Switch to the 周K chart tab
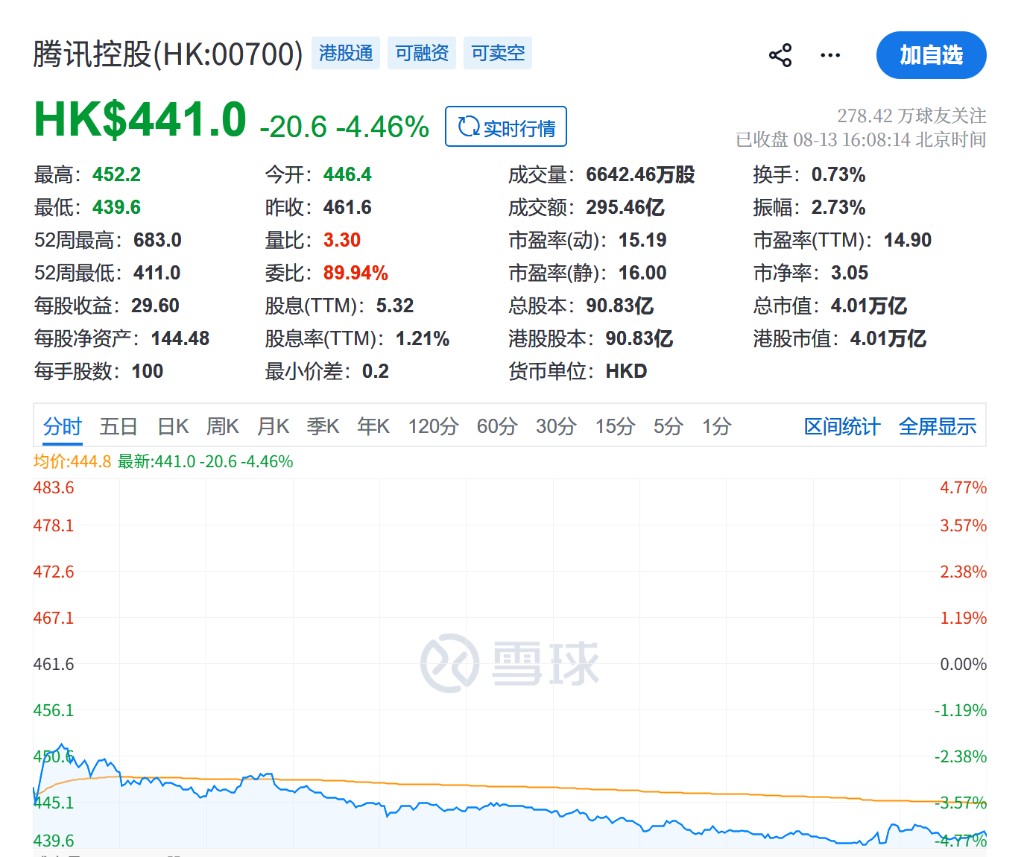The height and width of the screenshot is (857, 1024). [x=223, y=427]
